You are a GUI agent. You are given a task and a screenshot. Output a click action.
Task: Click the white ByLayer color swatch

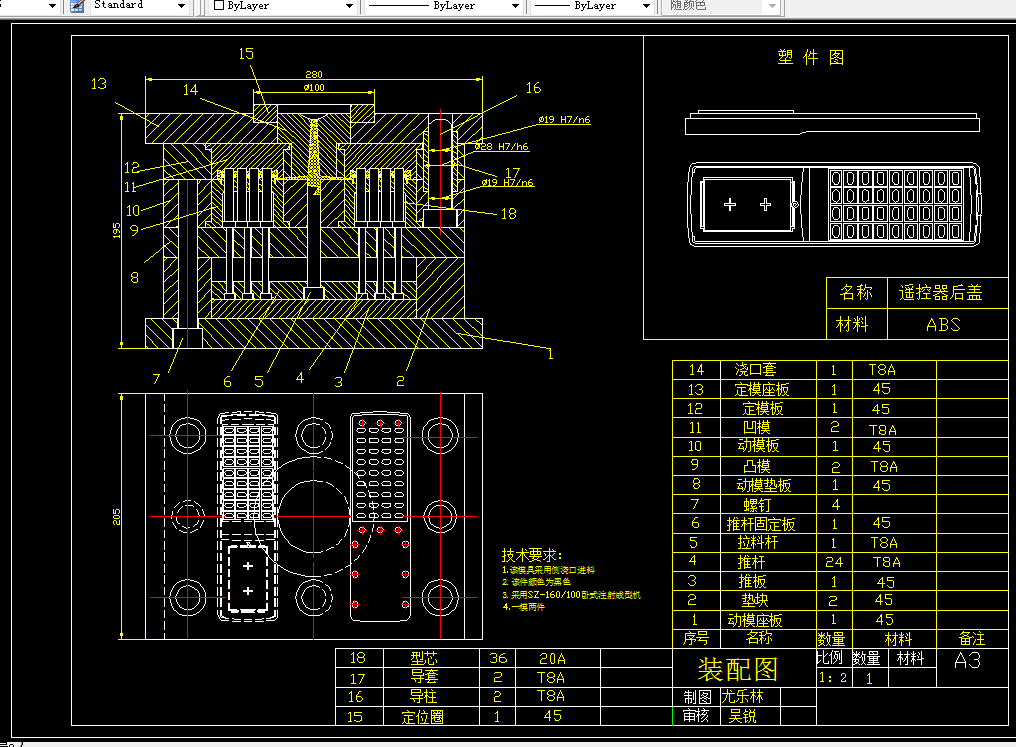click(219, 6)
